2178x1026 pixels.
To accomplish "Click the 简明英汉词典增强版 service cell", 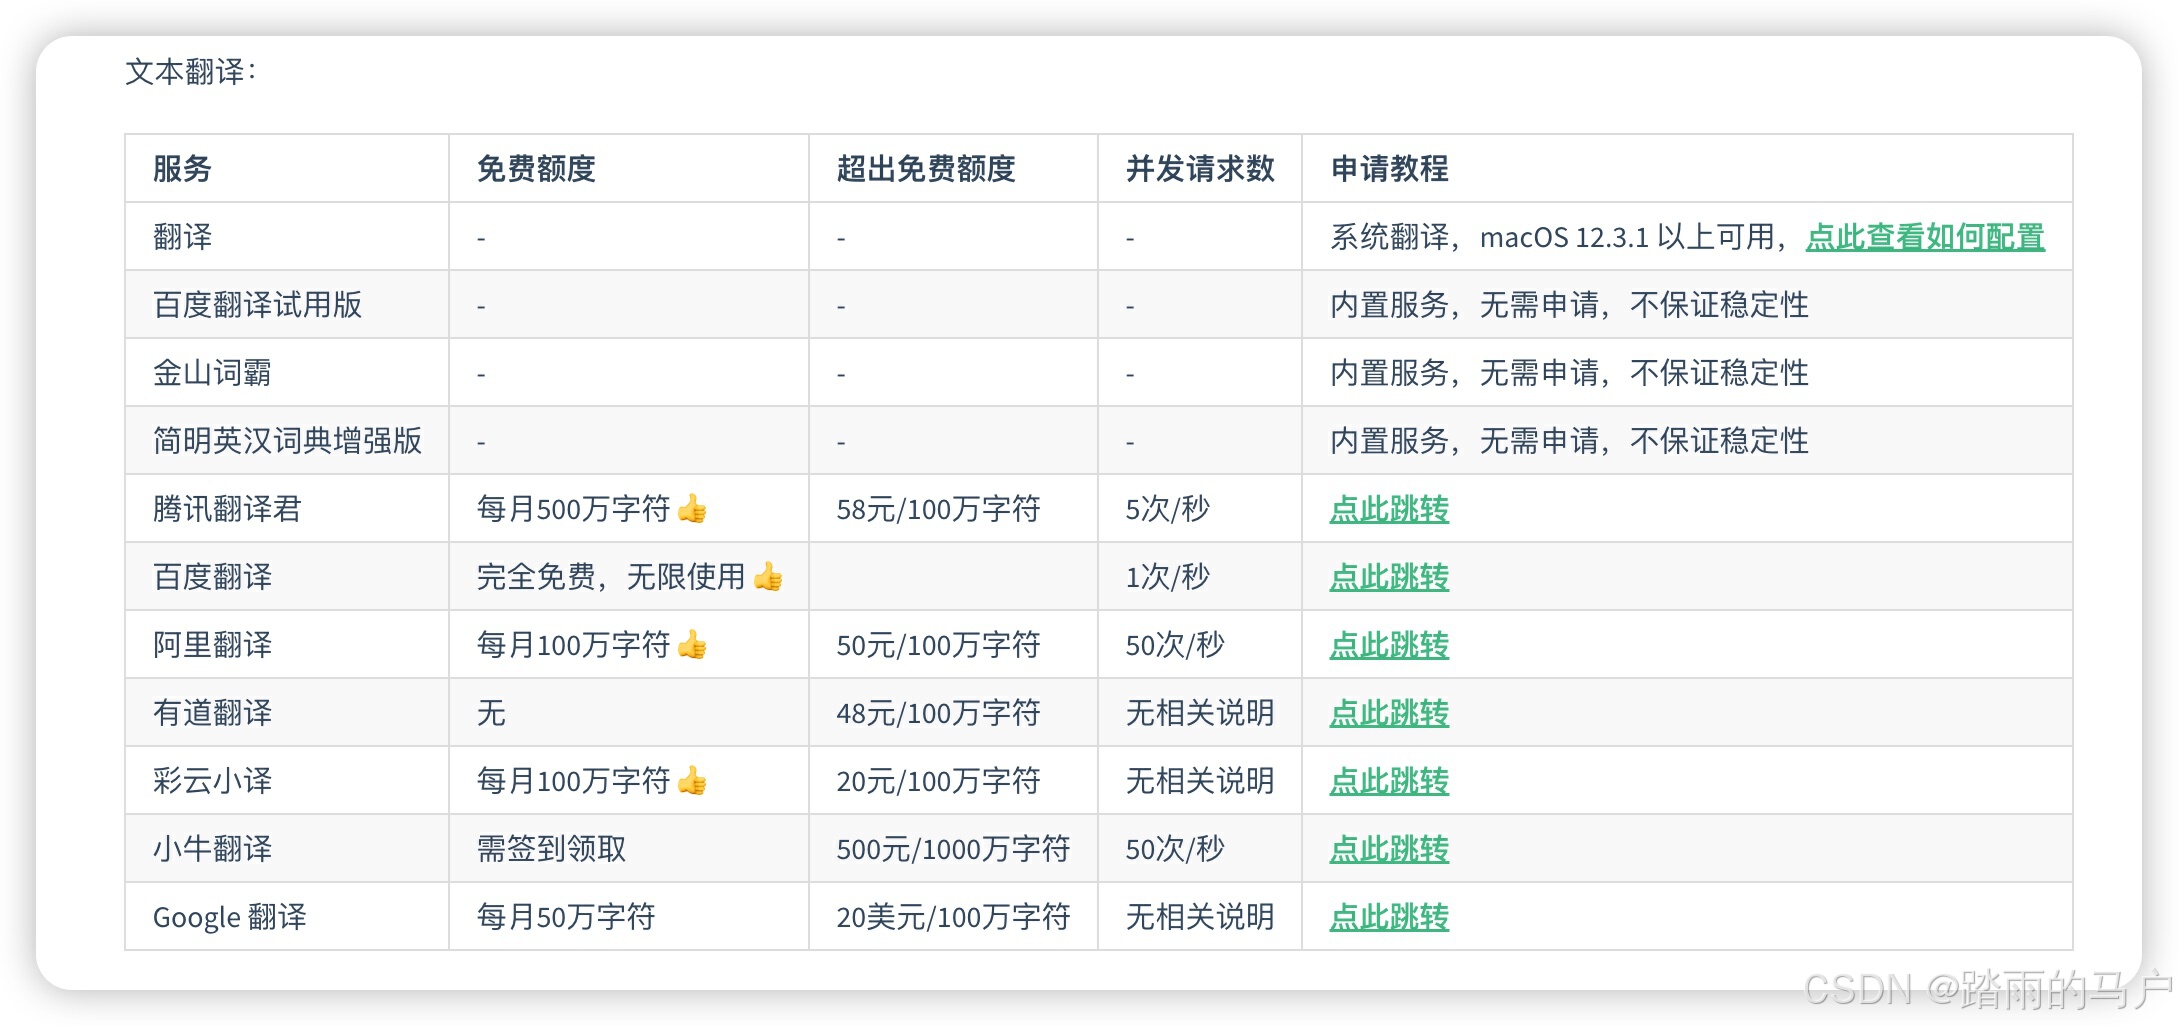I will tap(287, 441).
